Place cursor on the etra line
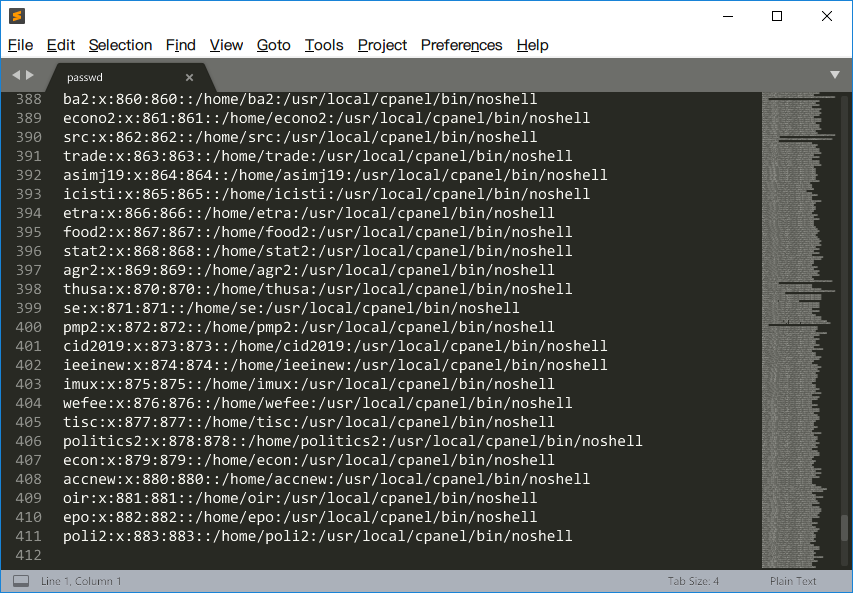Image resolution: width=853 pixels, height=593 pixels. [309, 213]
